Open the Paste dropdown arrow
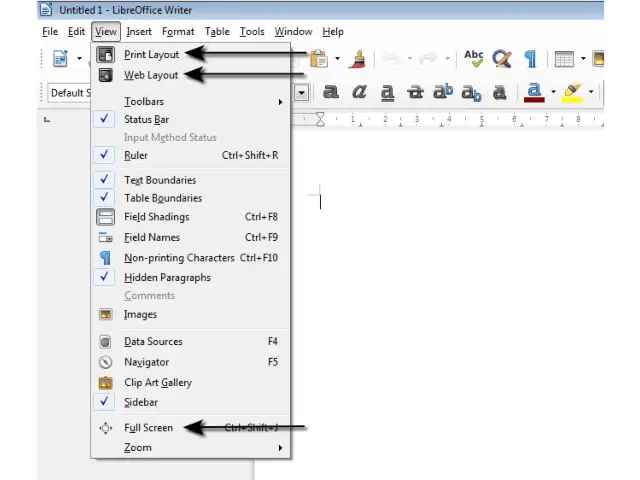Screen dimensions: 640x480 [x=337, y=59]
